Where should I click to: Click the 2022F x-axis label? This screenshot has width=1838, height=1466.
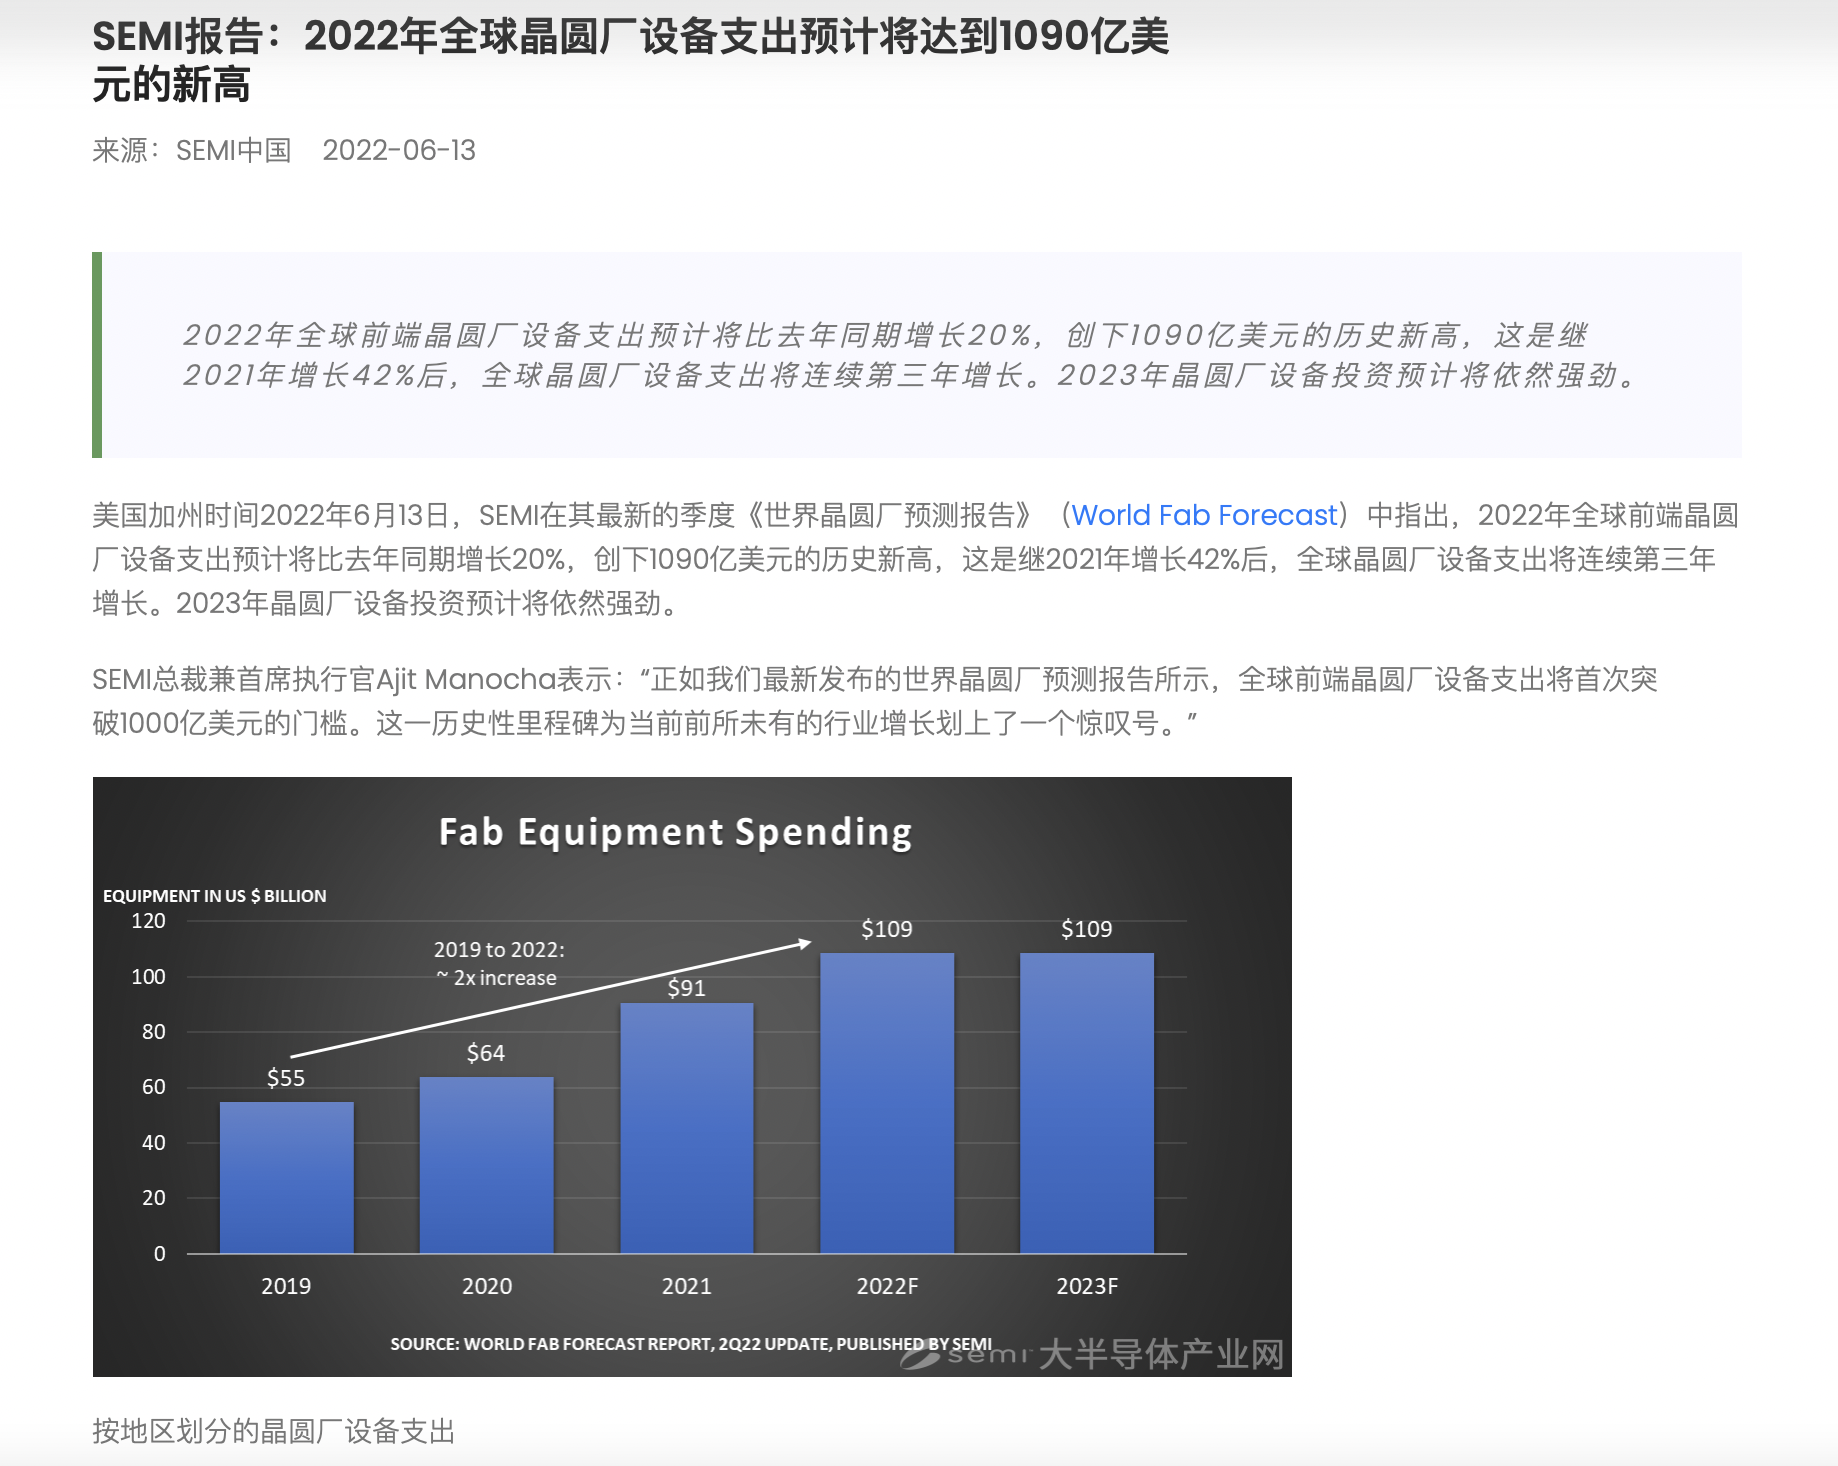[x=887, y=1286]
